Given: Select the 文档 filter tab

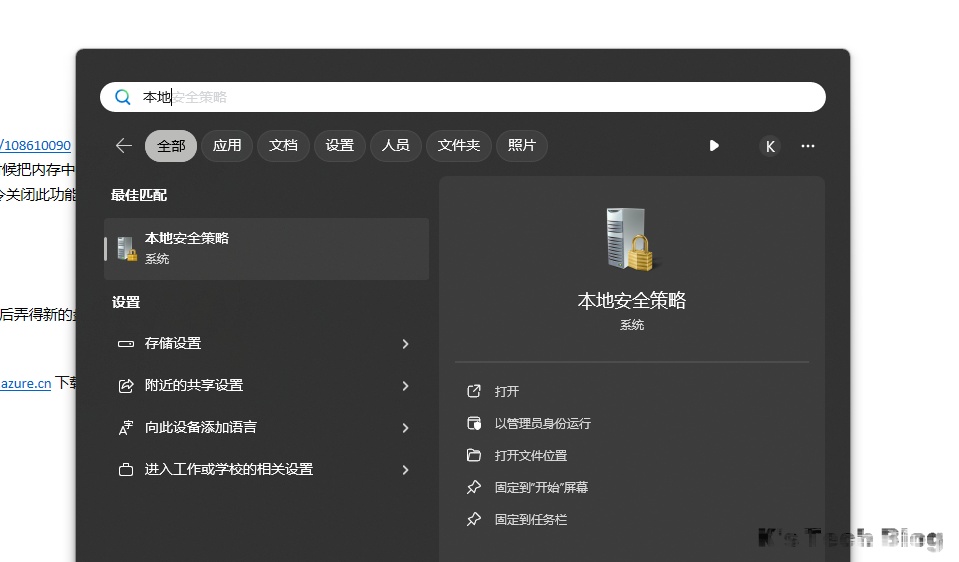Looking at the screenshot, I should (284, 146).
